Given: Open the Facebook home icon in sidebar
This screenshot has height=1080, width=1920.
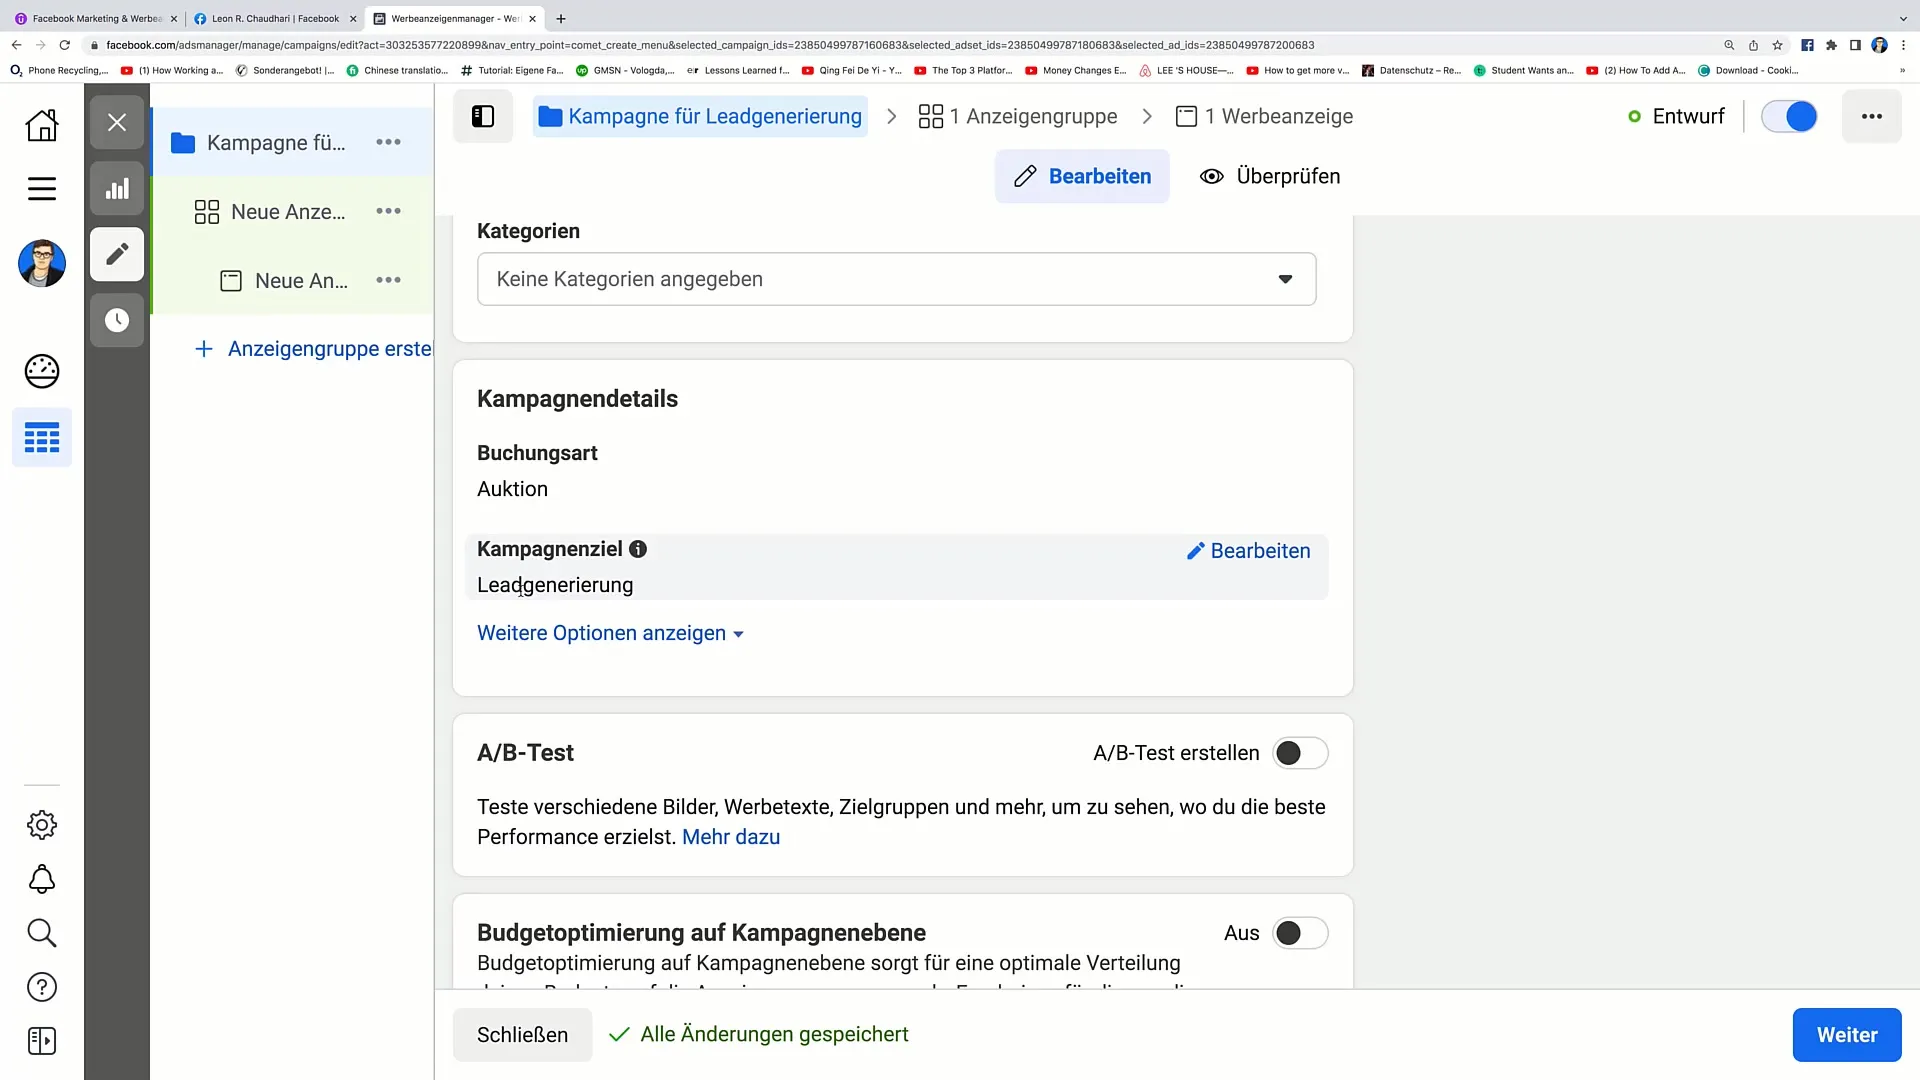Looking at the screenshot, I should (41, 125).
